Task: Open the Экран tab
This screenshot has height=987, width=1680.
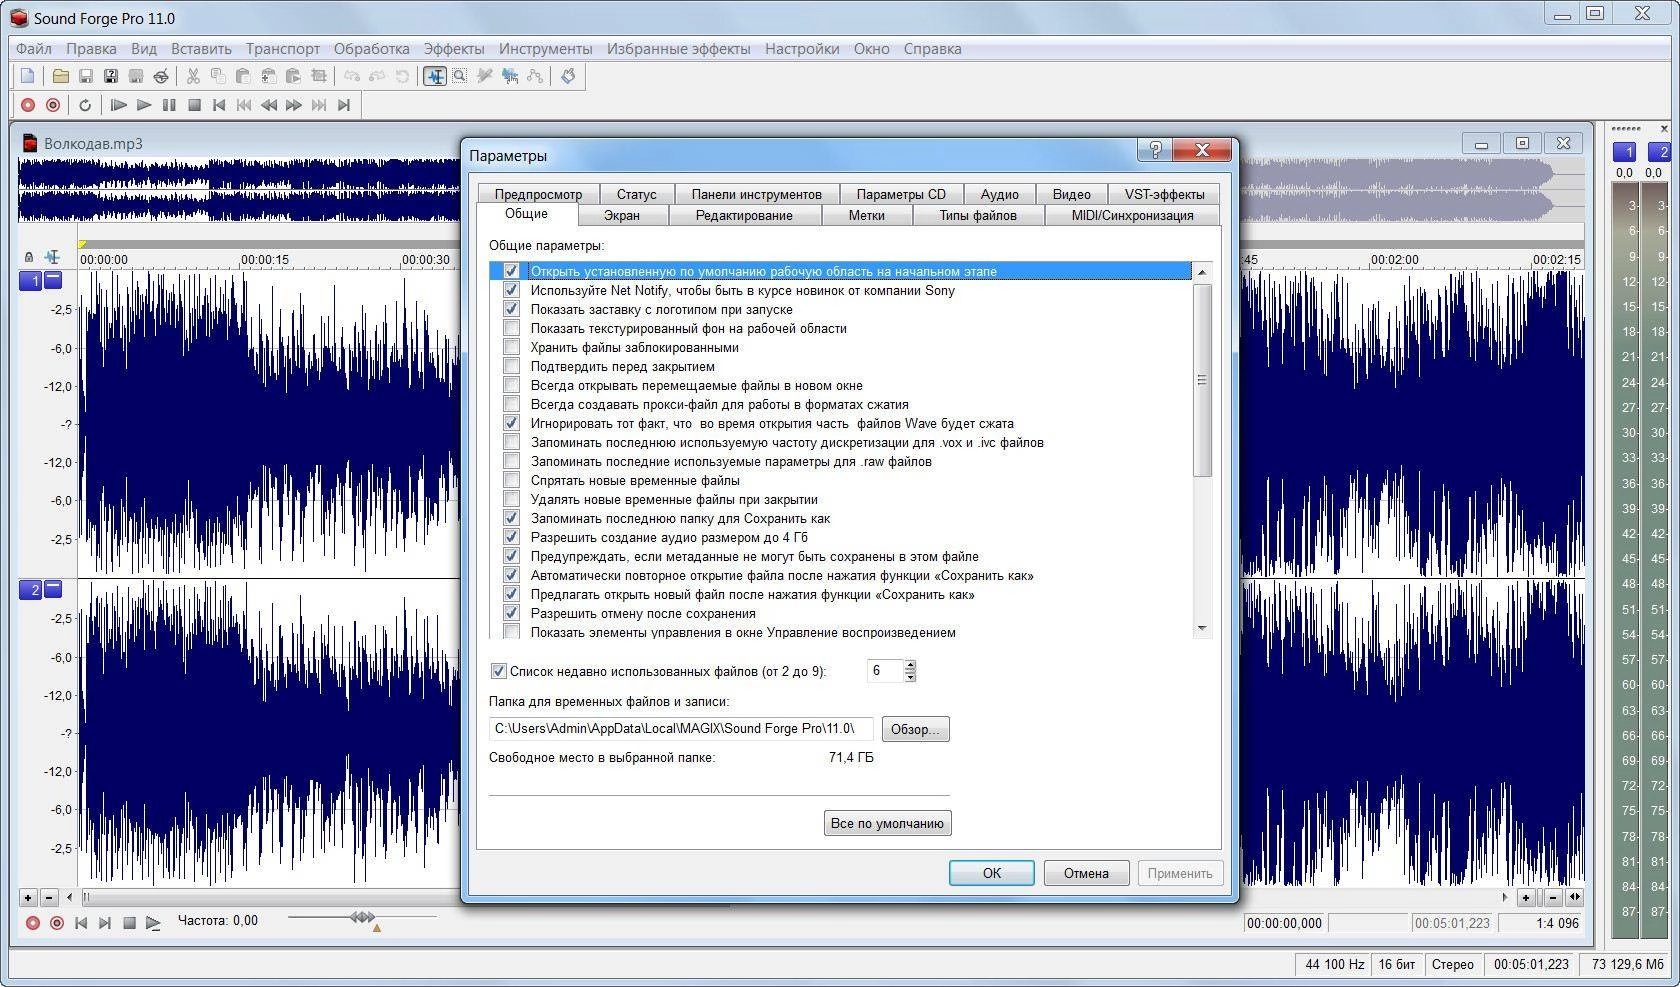Action: [621, 215]
